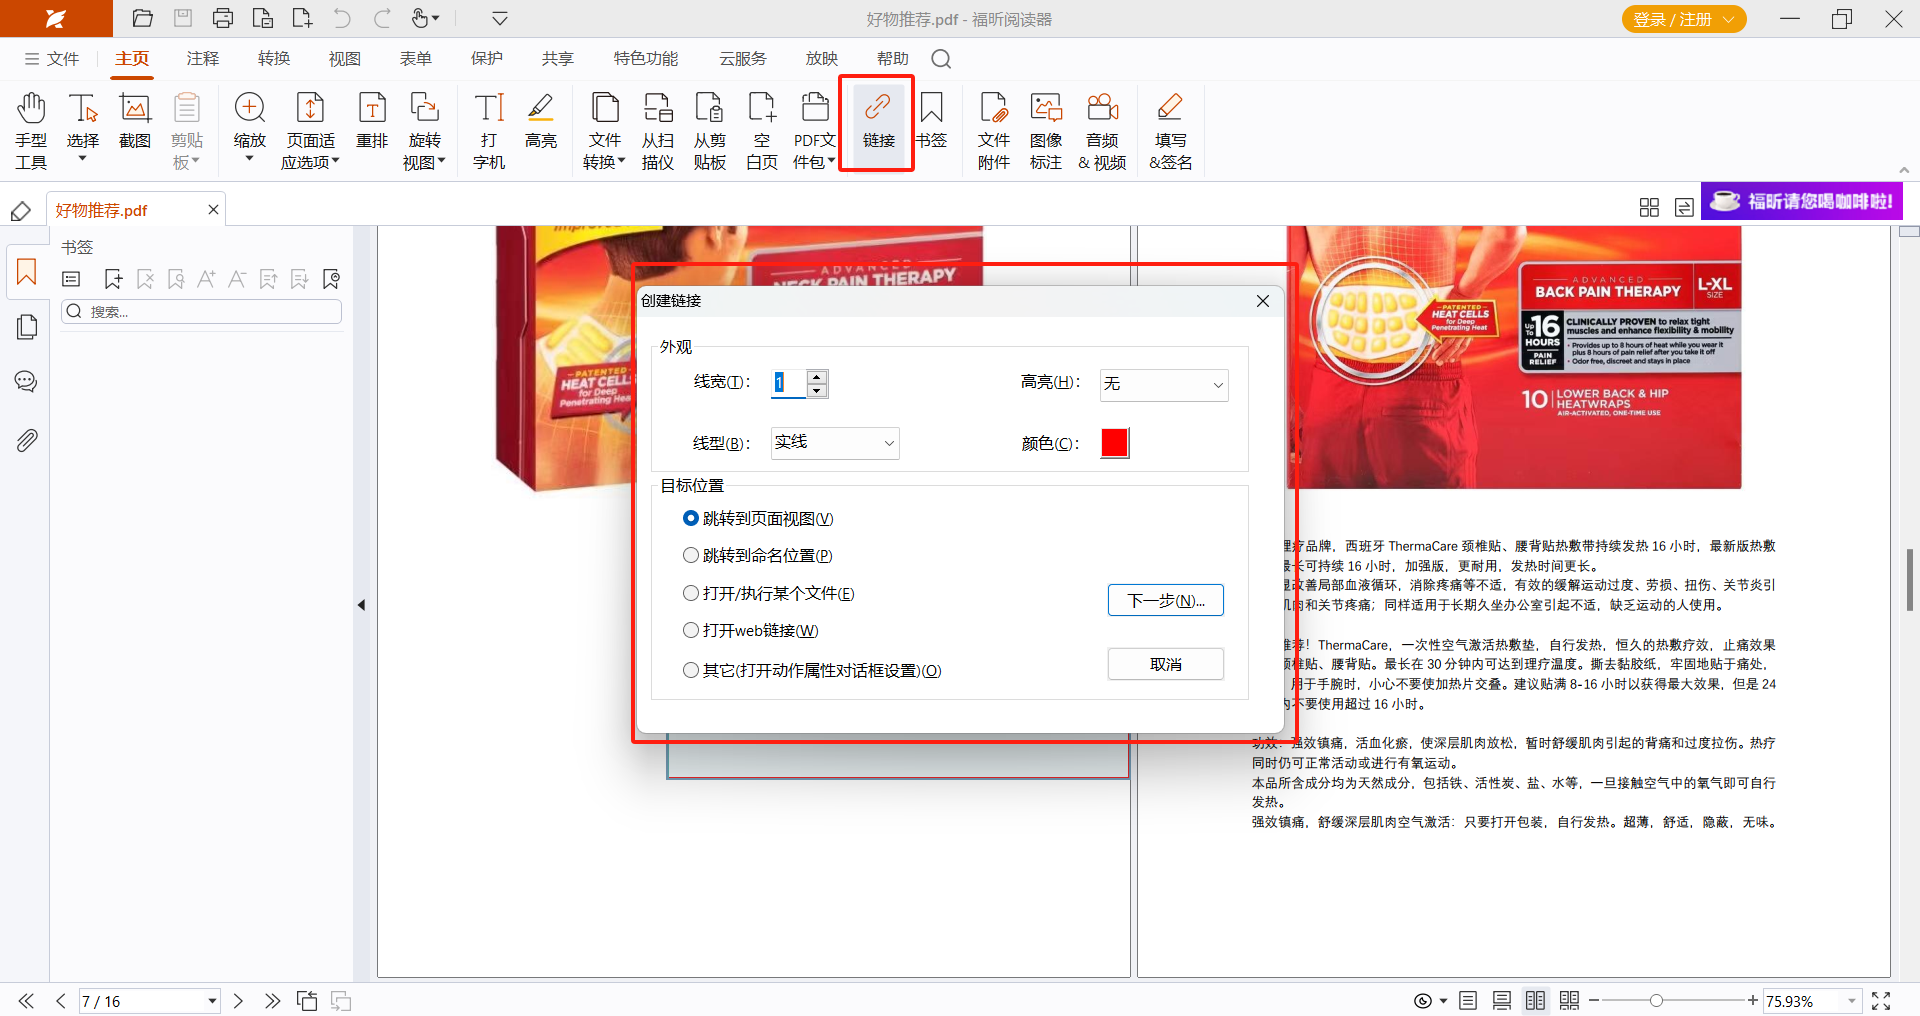Image resolution: width=1920 pixels, height=1016 pixels.
Task: Click the Print icon in title bar
Action: pos(223,18)
